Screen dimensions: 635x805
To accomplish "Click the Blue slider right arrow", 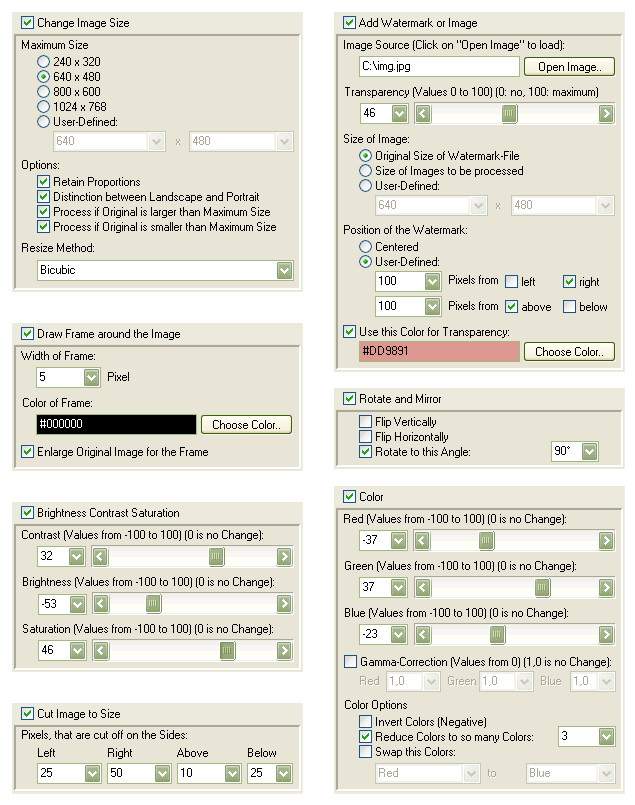I will point(606,635).
